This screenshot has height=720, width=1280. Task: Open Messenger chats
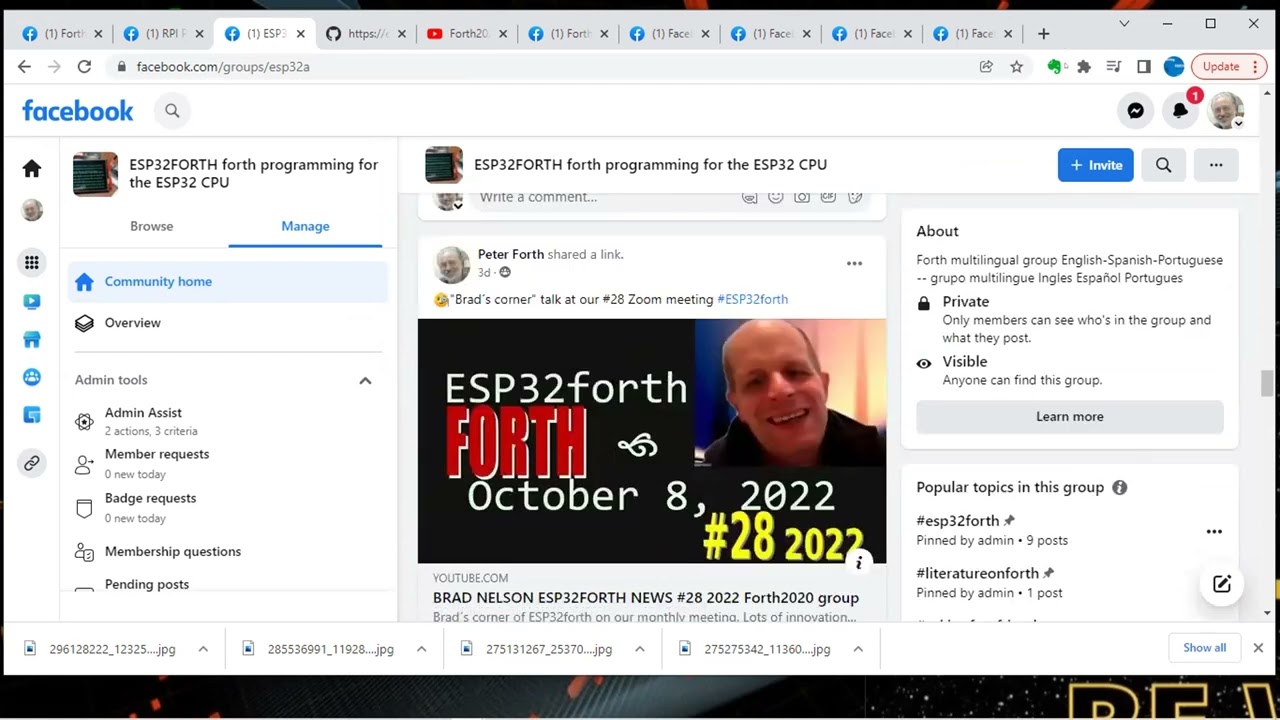click(x=1135, y=111)
